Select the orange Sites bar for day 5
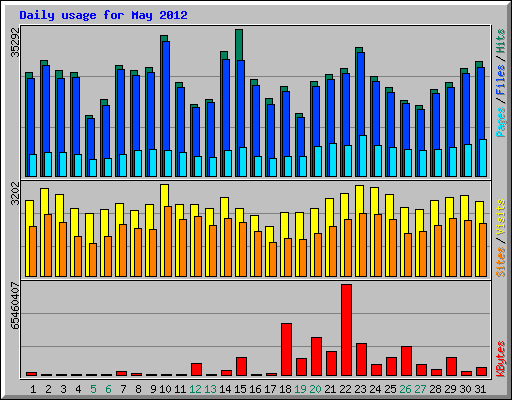Image resolution: width=512 pixels, height=400 pixels. (93, 260)
